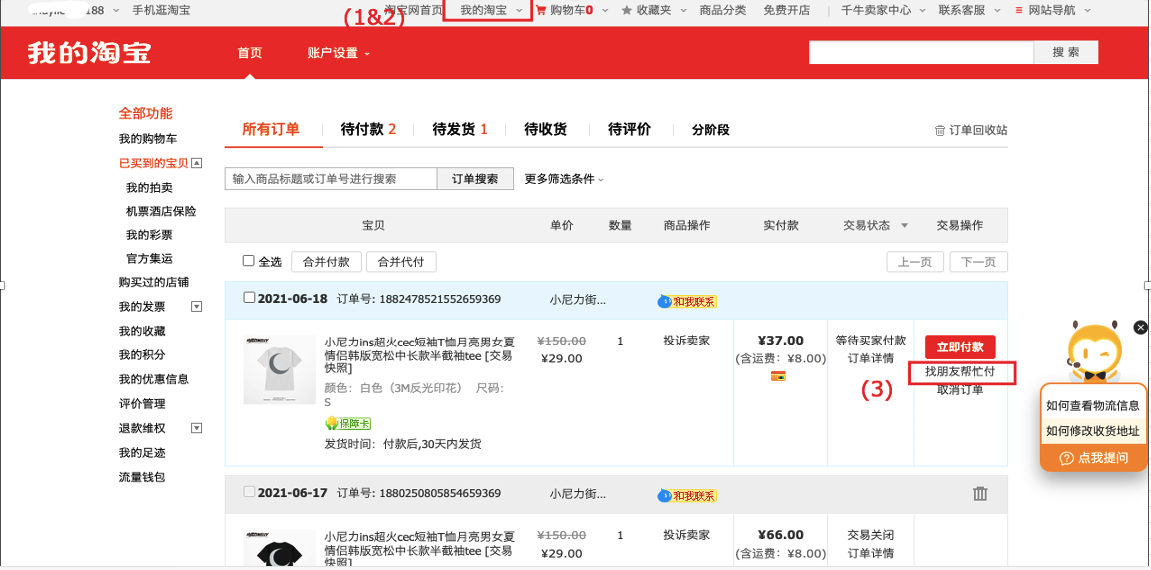Click the payment card icon under ¥37.00

(777, 376)
